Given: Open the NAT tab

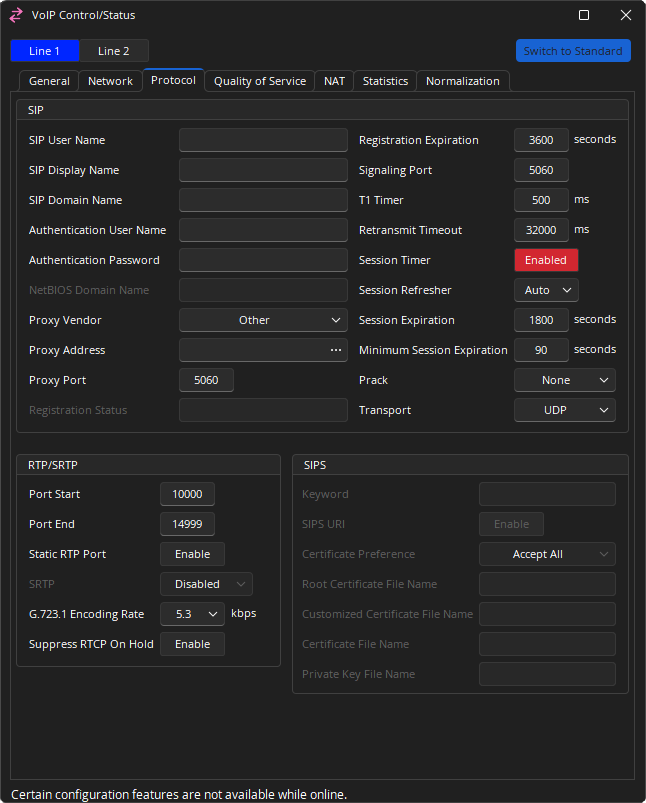Looking at the screenshot, I should point(334,81).
